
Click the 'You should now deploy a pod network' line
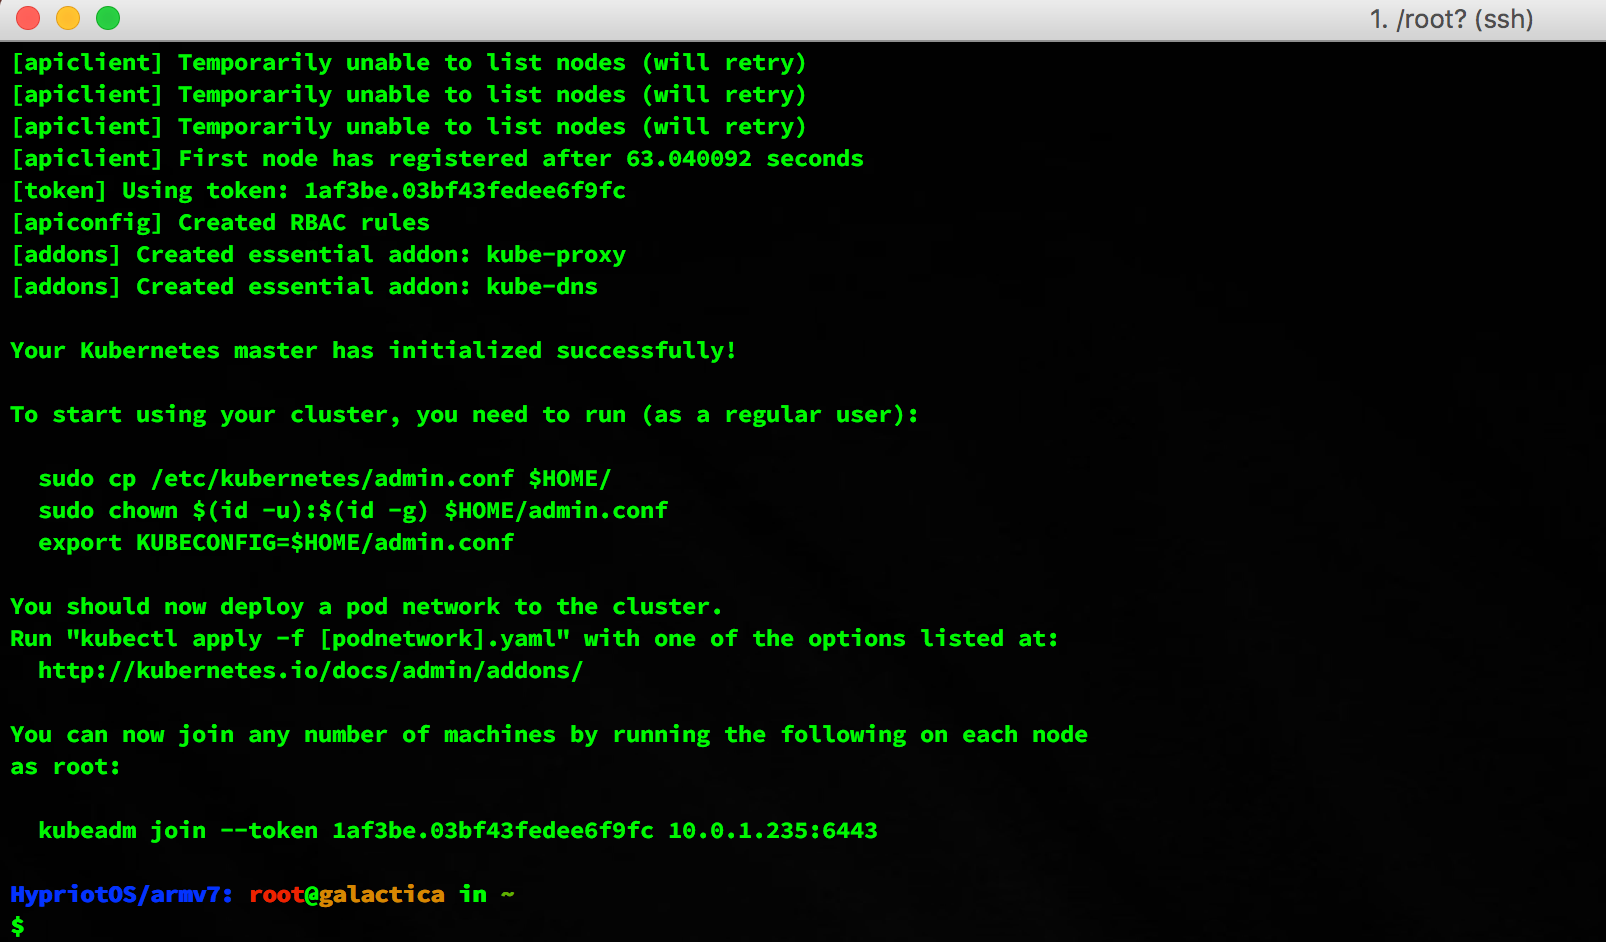tap(366, 607)
